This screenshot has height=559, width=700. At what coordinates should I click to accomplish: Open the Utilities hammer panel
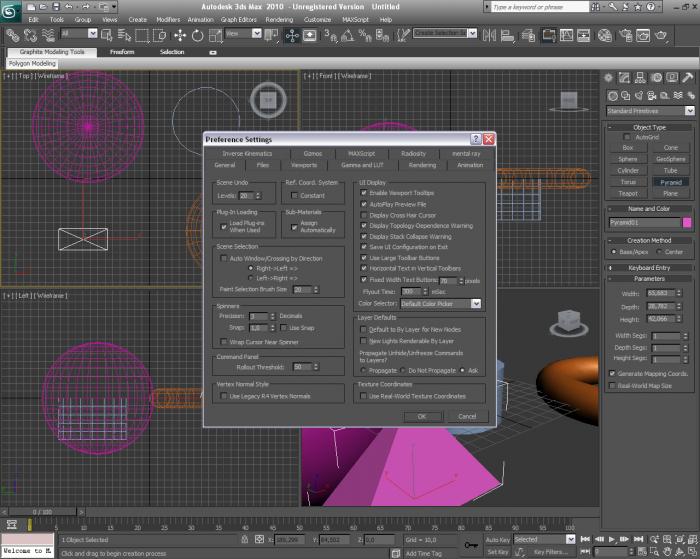click(x=688, y=78)
